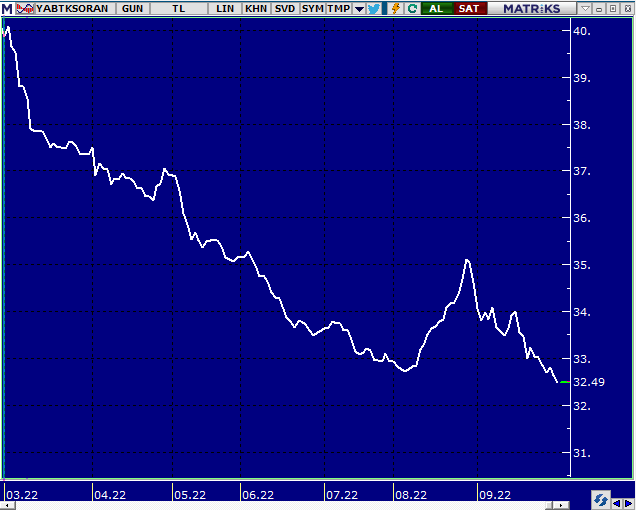Click the Matriks M logo icon
Viewport: 636px width, 510px height.
(x=7, y=9)
